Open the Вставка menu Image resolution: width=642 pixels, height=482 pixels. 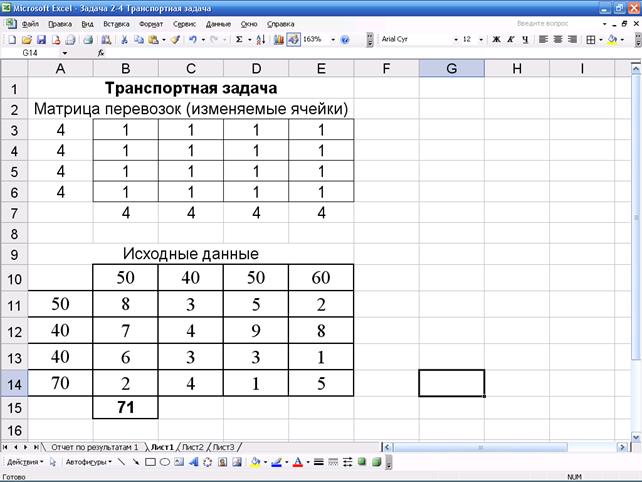[x=116, y=24]
